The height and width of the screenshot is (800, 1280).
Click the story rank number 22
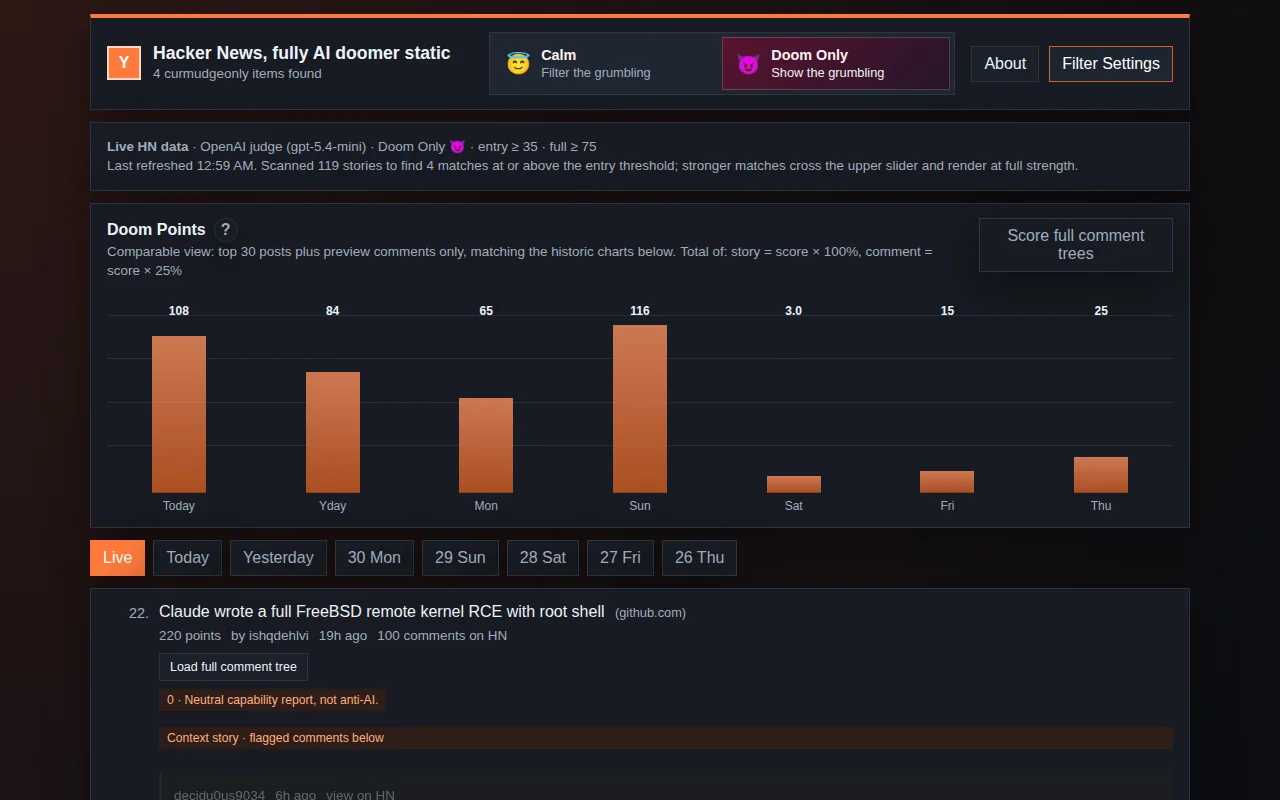[x=139, y=613]
